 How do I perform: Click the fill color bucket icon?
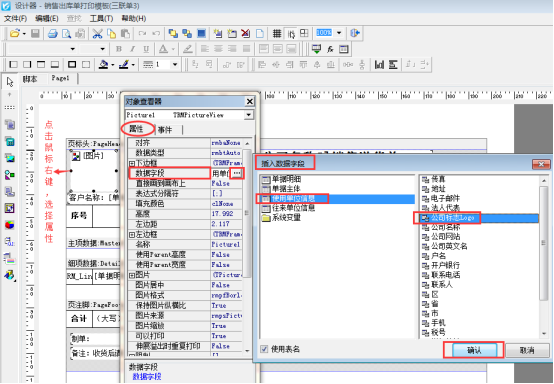(104, 65)
